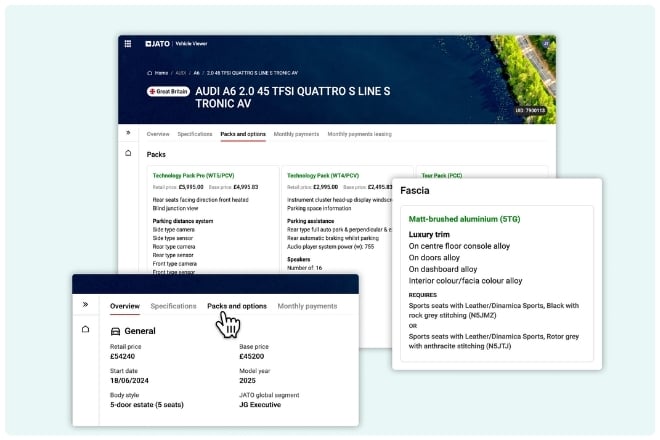The width and height of the screenshot is (660, 440).
Task: Click the Great Britain flag badge
Action: [168, 91]
